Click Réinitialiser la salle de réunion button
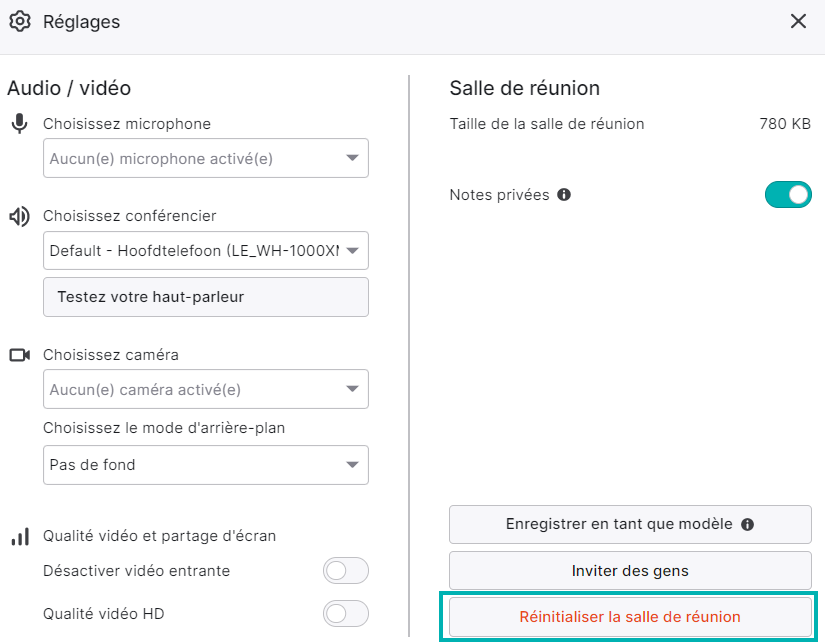This screenshot has height=644, width=825. pyautogui.click(x=630, y=617)
